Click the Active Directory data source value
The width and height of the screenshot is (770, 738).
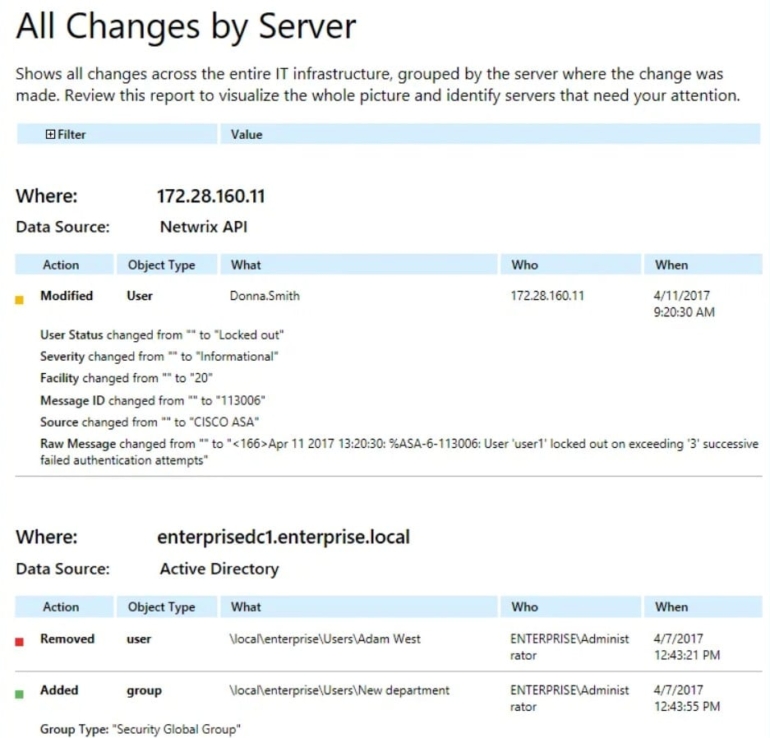[220, 569]
